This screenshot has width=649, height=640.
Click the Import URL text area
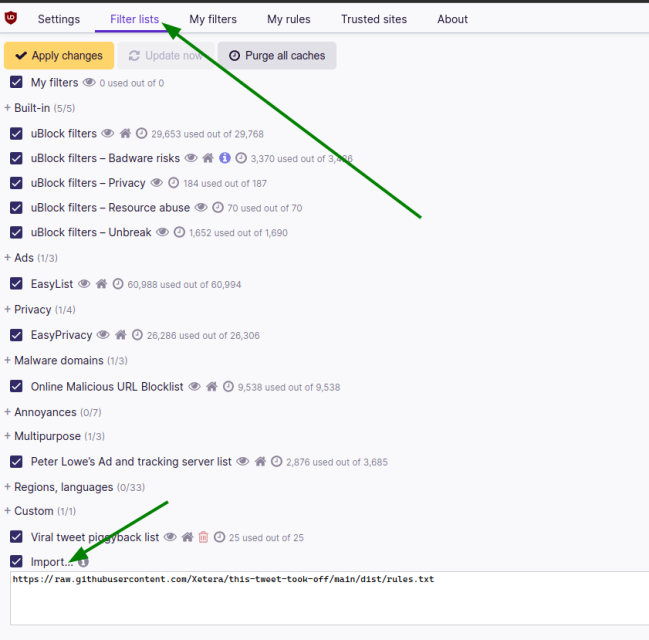(x=329, y=598)
